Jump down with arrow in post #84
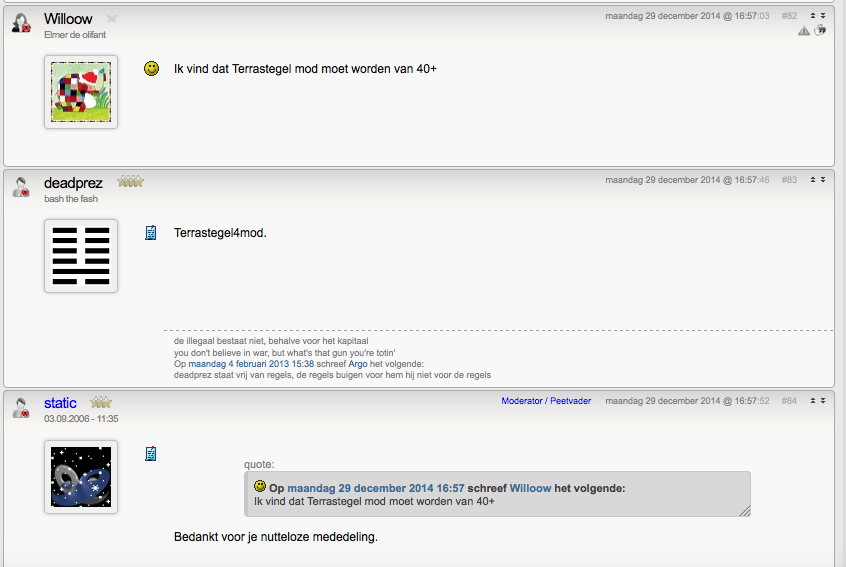The height and width of the screenshot is (567, 846). (823, 401)
